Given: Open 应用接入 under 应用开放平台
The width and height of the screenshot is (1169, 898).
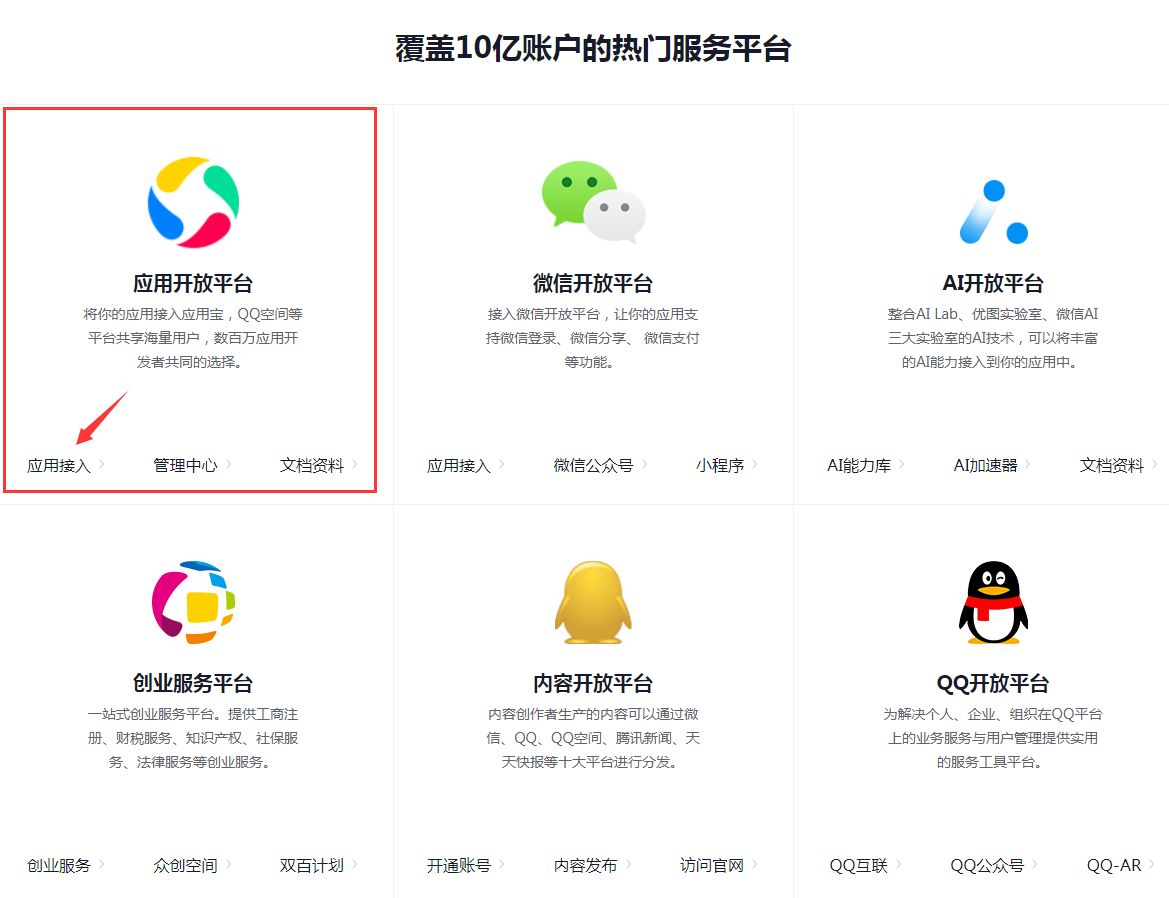Looking at the screenshot, I should (59, 466).
